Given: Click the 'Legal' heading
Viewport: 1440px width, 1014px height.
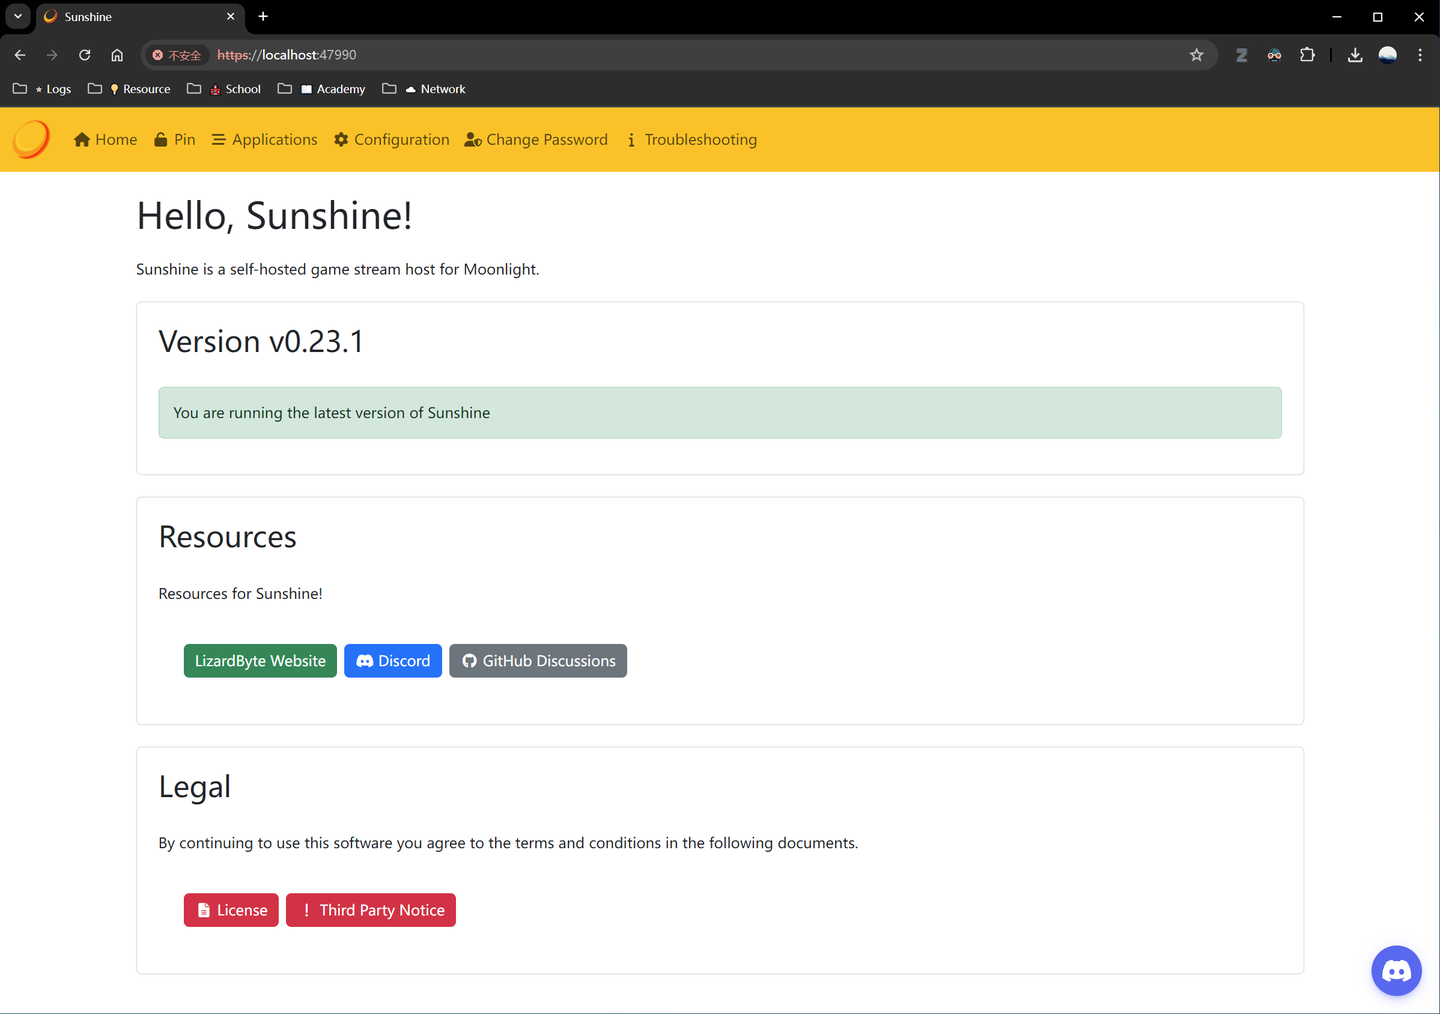Looking at the screenshot, I should [x=195, y=787].
